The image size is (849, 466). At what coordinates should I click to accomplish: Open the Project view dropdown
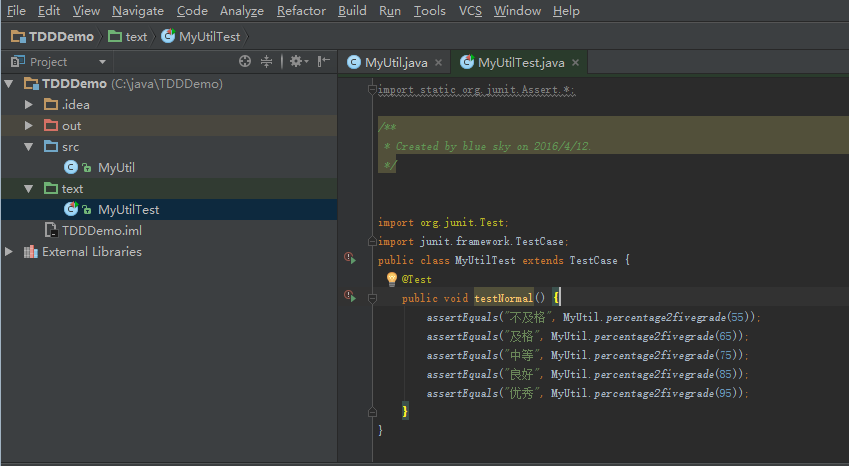(102, 62)
